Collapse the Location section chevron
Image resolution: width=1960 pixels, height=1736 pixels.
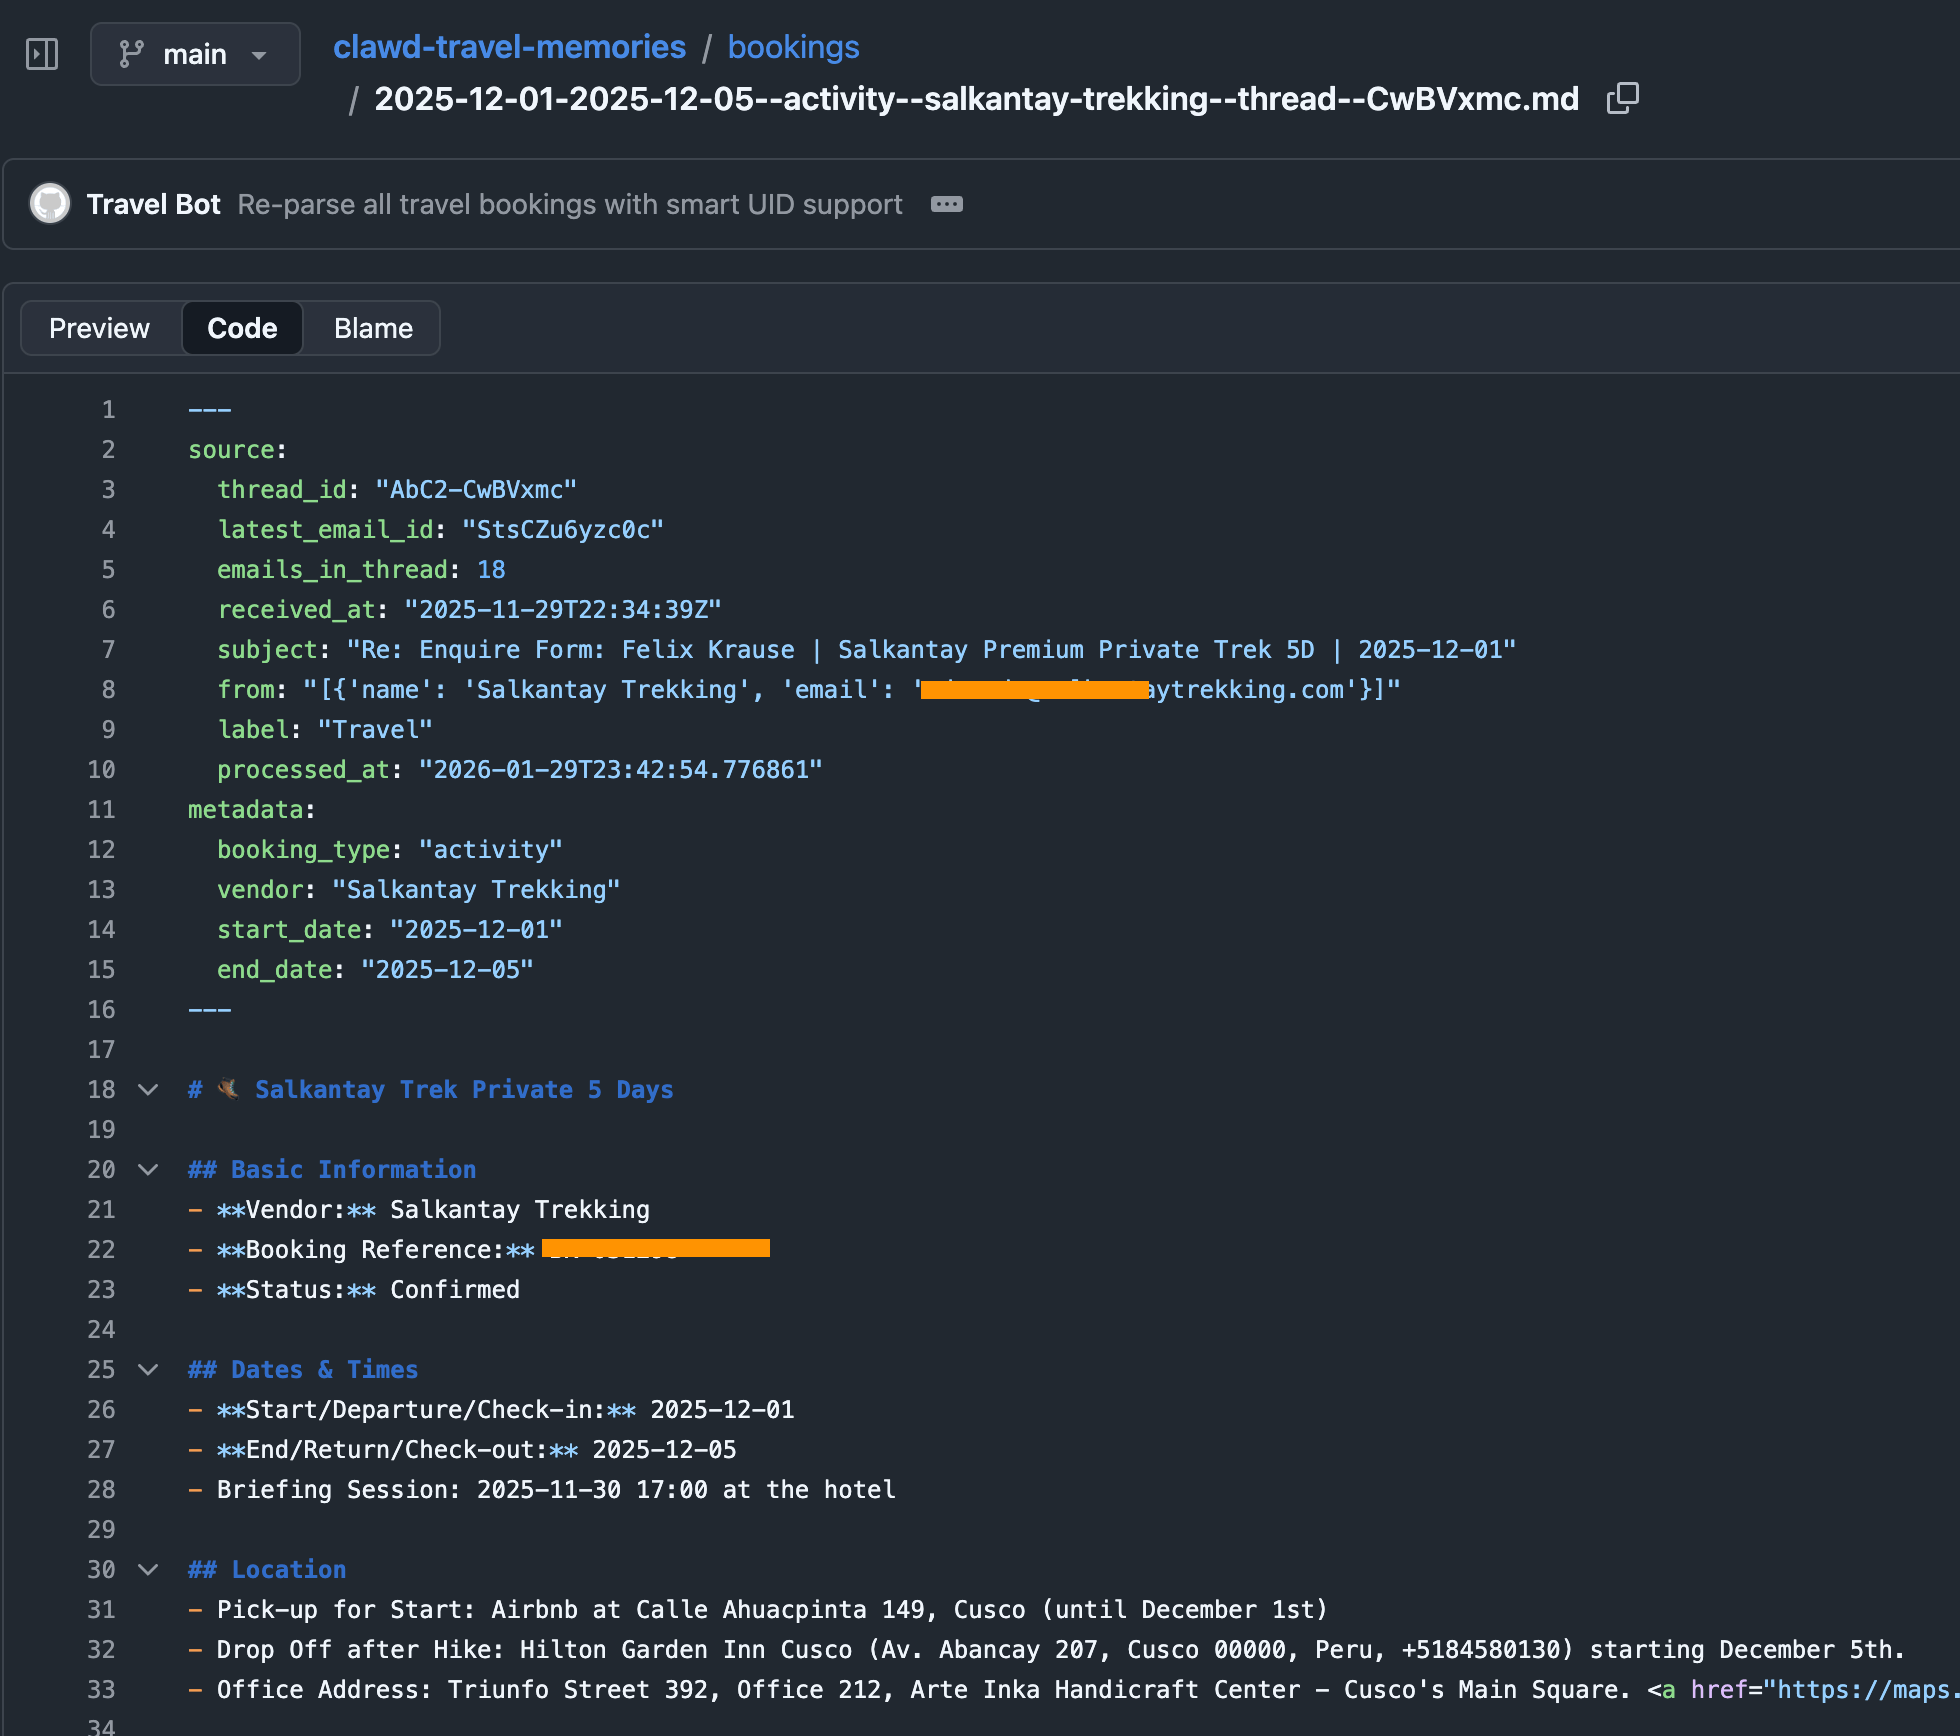pos(148,1570)
